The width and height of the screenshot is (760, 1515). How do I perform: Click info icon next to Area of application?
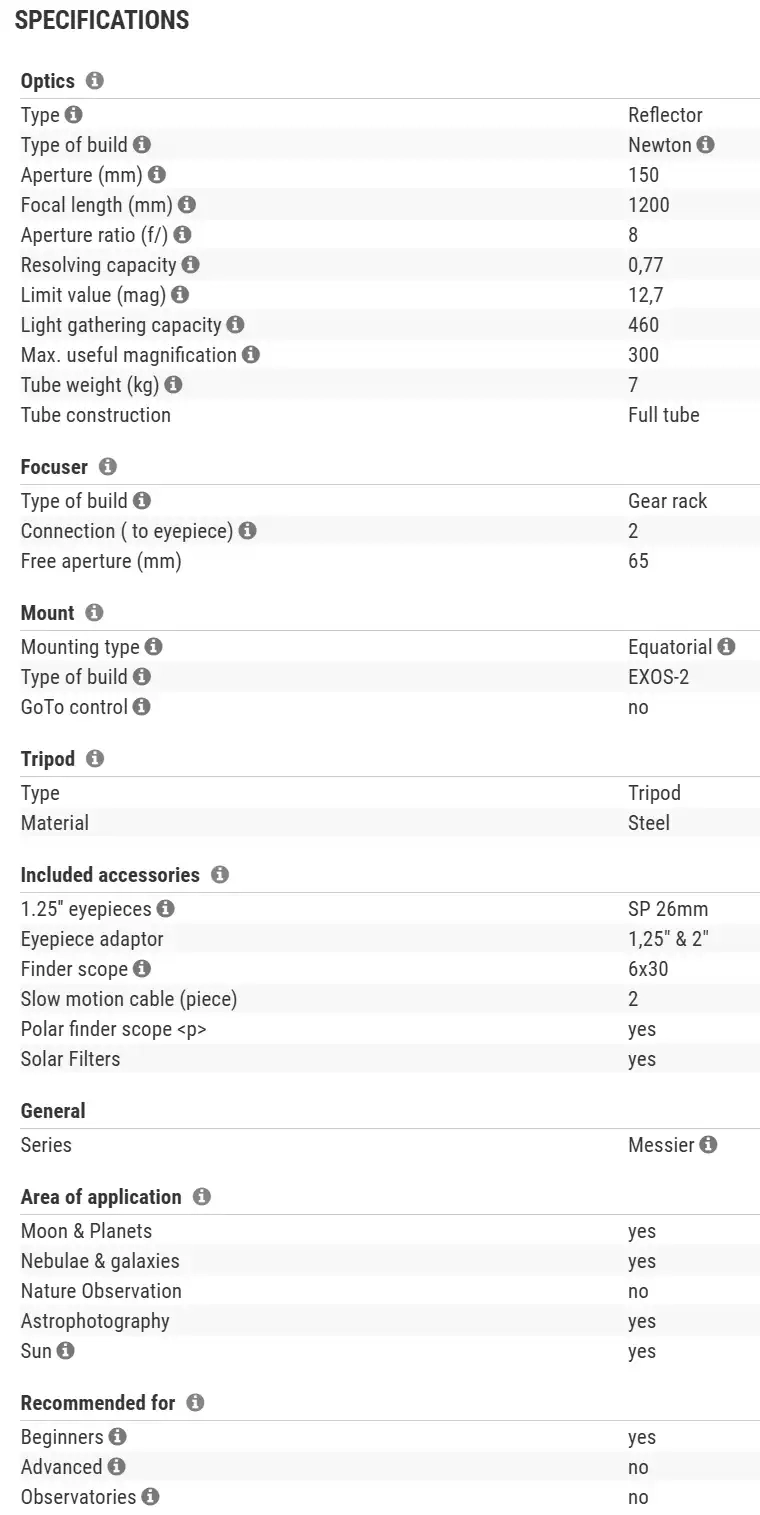pos(202,1197)
